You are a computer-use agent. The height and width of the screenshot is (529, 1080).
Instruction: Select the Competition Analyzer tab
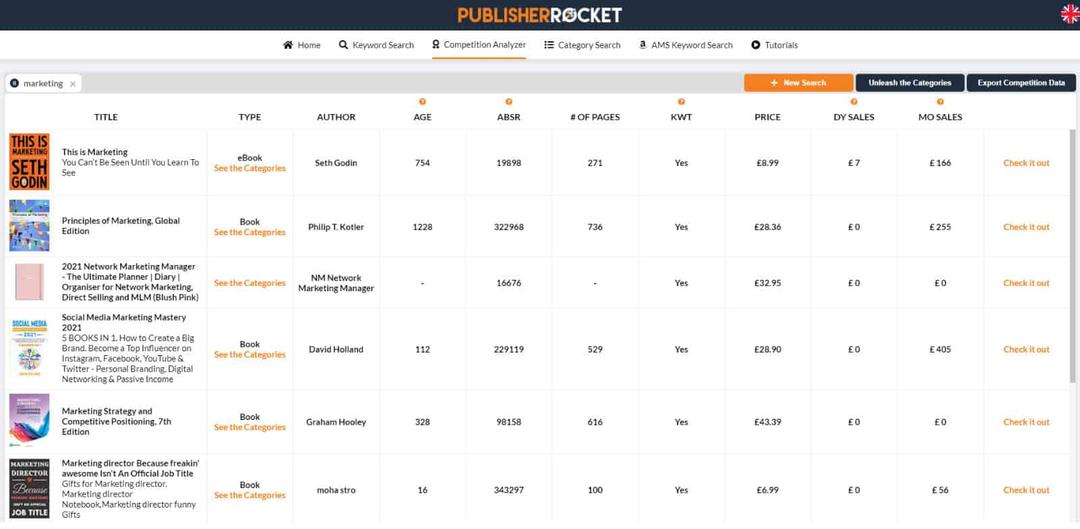pos(479,45)
